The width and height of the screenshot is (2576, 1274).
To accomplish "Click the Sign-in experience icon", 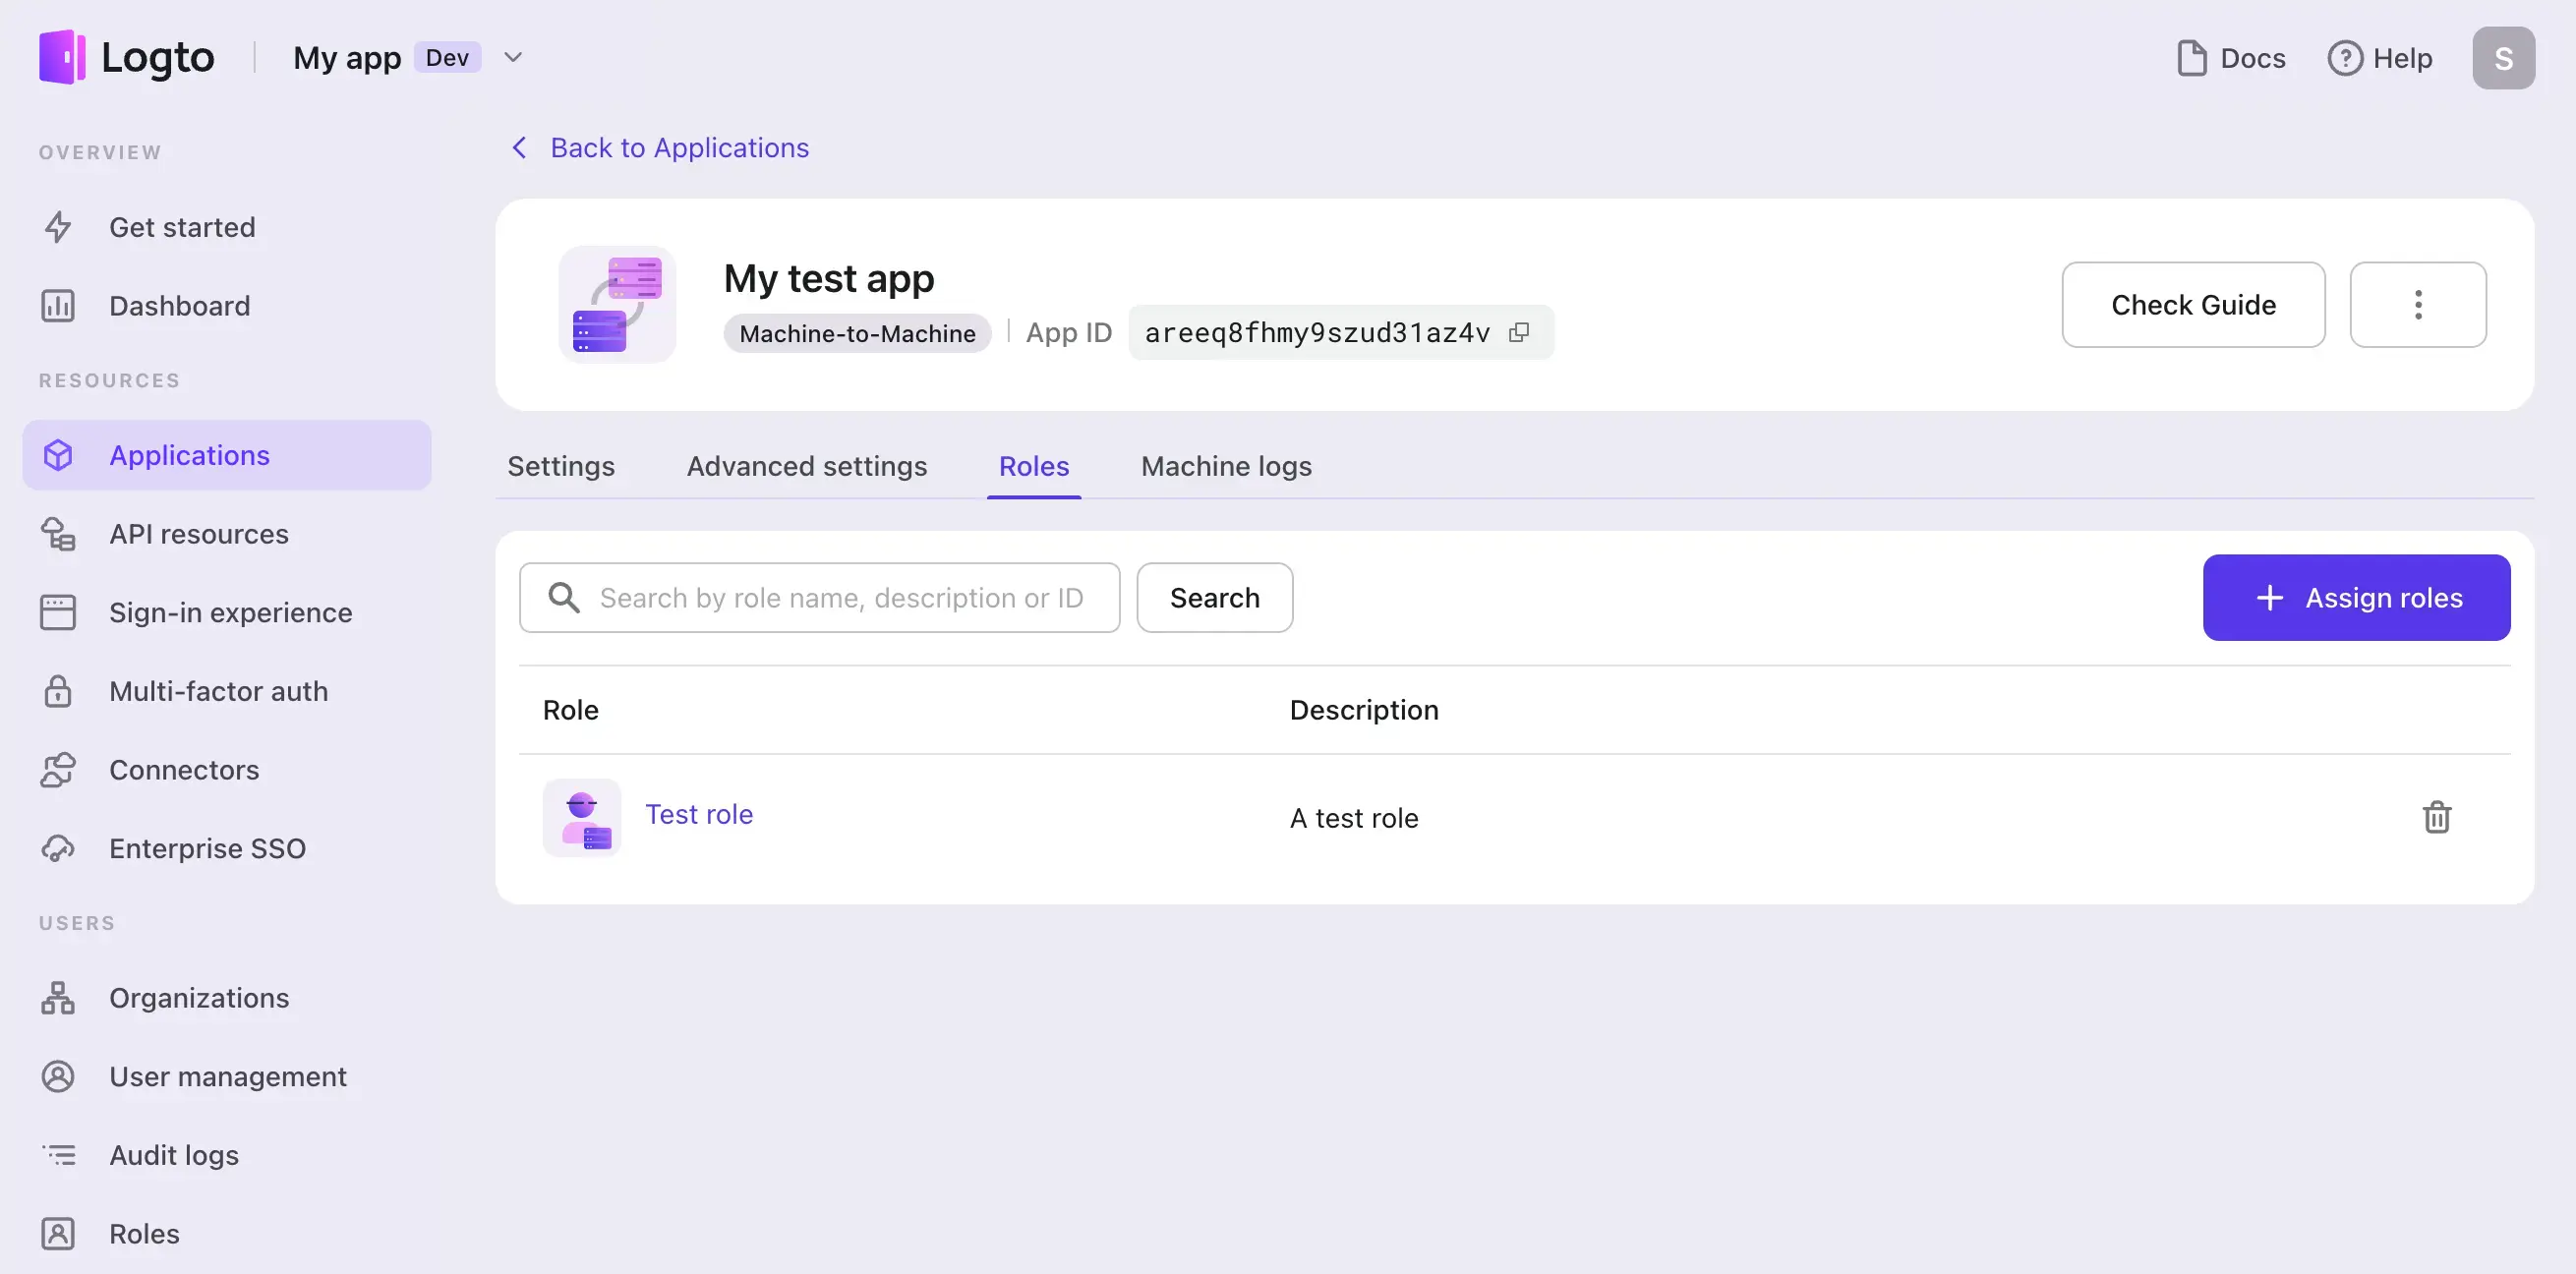I will pos(56,612).
